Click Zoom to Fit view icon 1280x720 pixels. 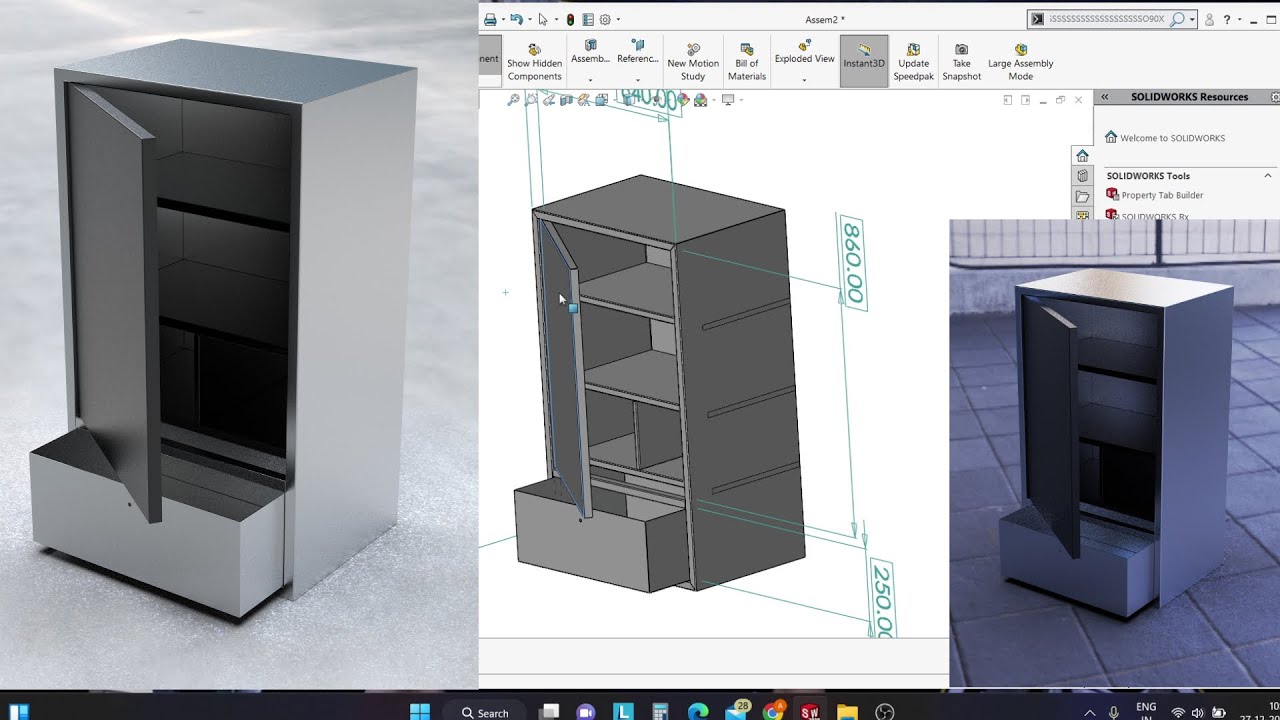pyautogui.click(x=514, y=100)
